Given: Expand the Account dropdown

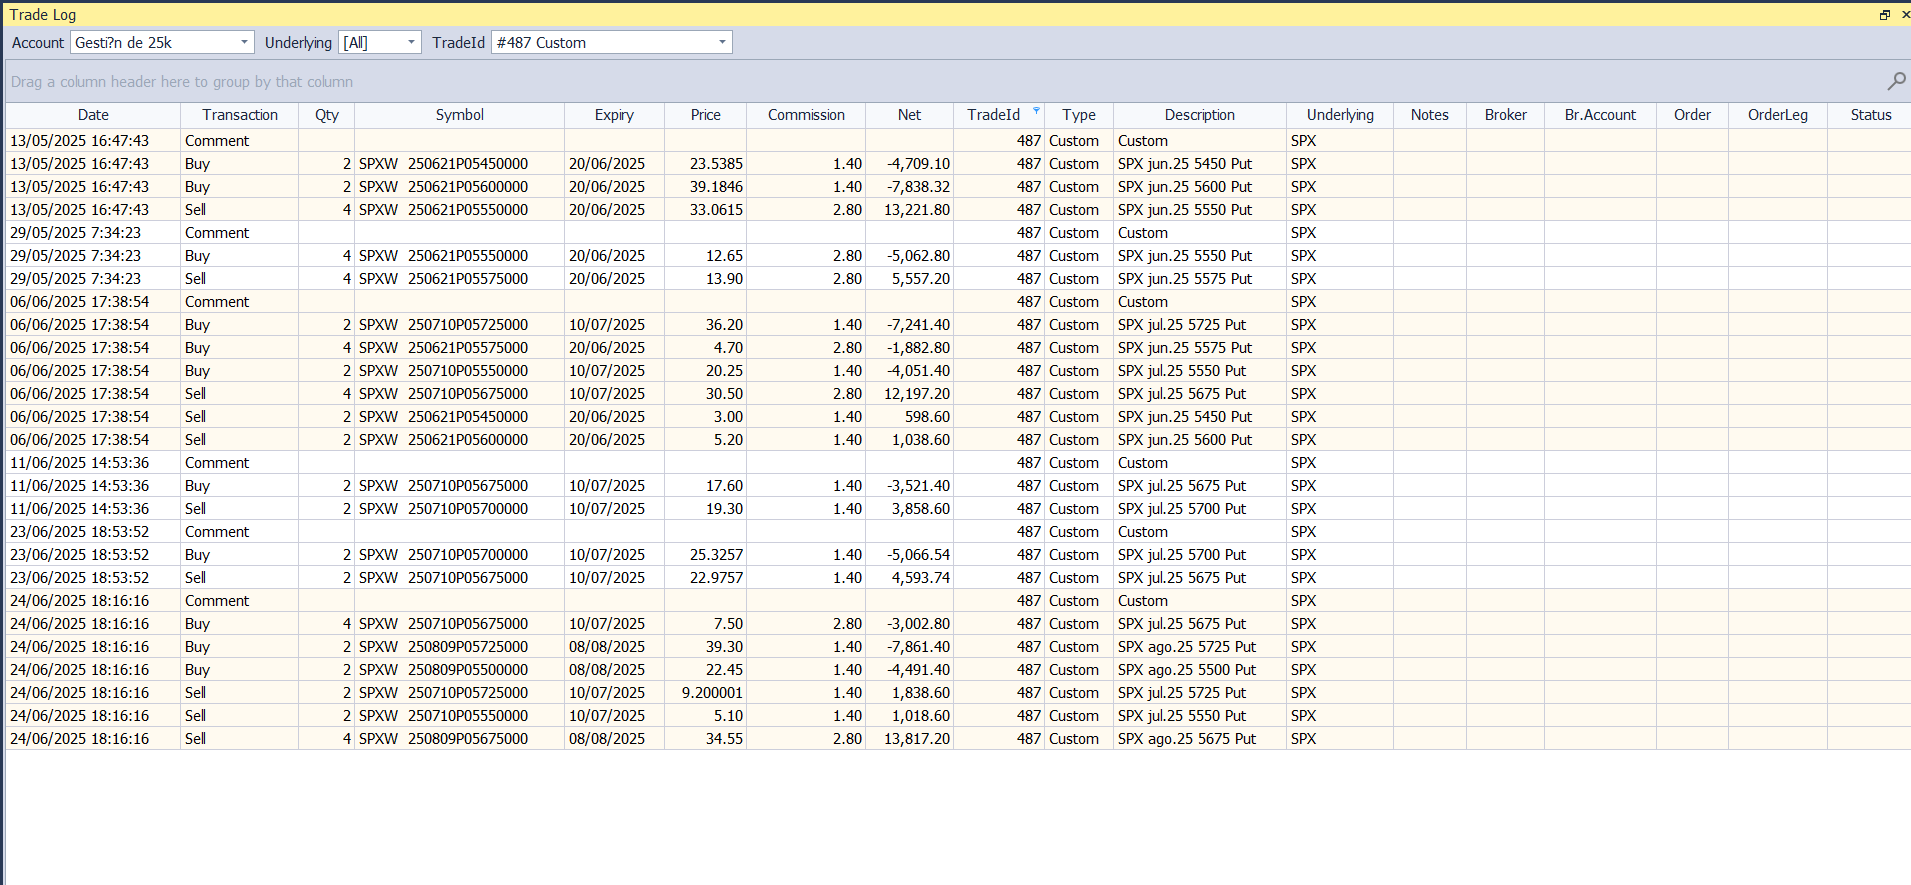Looking at the screenshot, I should 244,42.
